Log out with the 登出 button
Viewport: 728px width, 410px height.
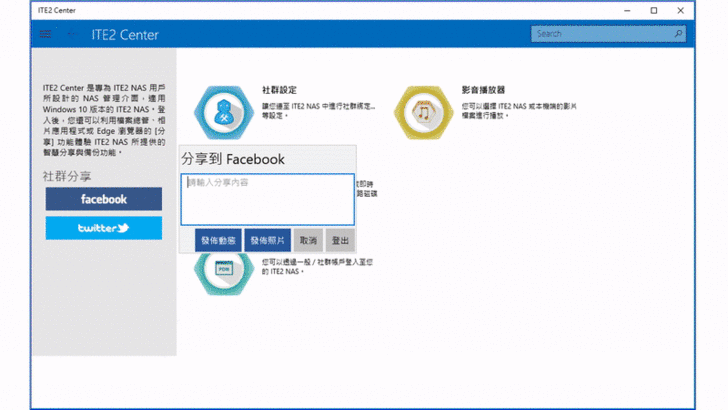(x=340, y=240)
